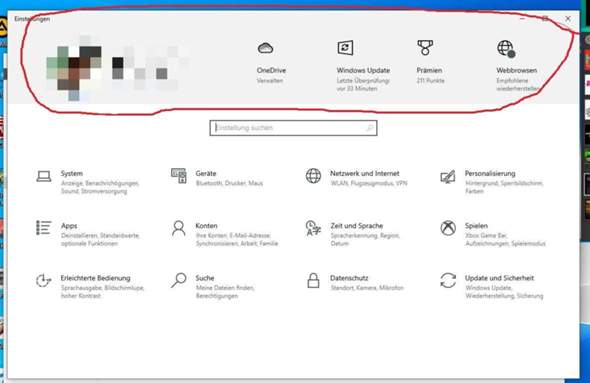
Task: Click the Spielen Xbox icon
Action: [x=448, y=228]
